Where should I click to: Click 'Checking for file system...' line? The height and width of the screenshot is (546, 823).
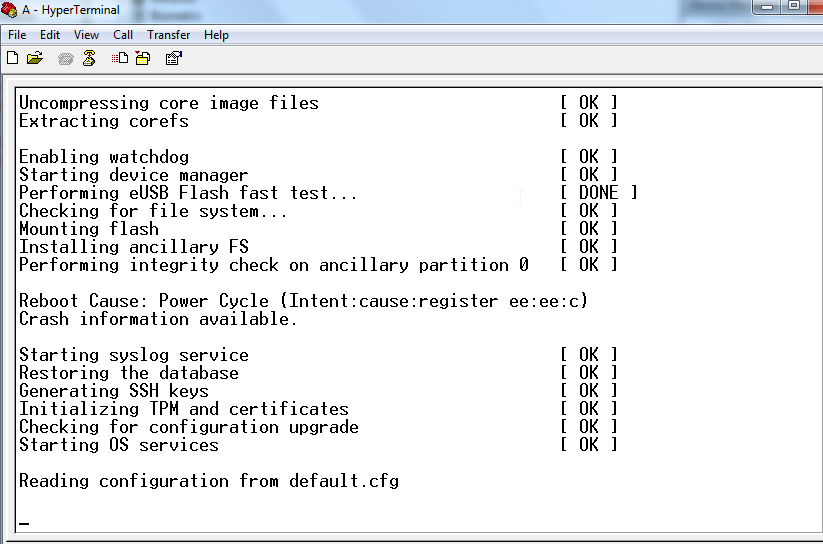(153, 211)
